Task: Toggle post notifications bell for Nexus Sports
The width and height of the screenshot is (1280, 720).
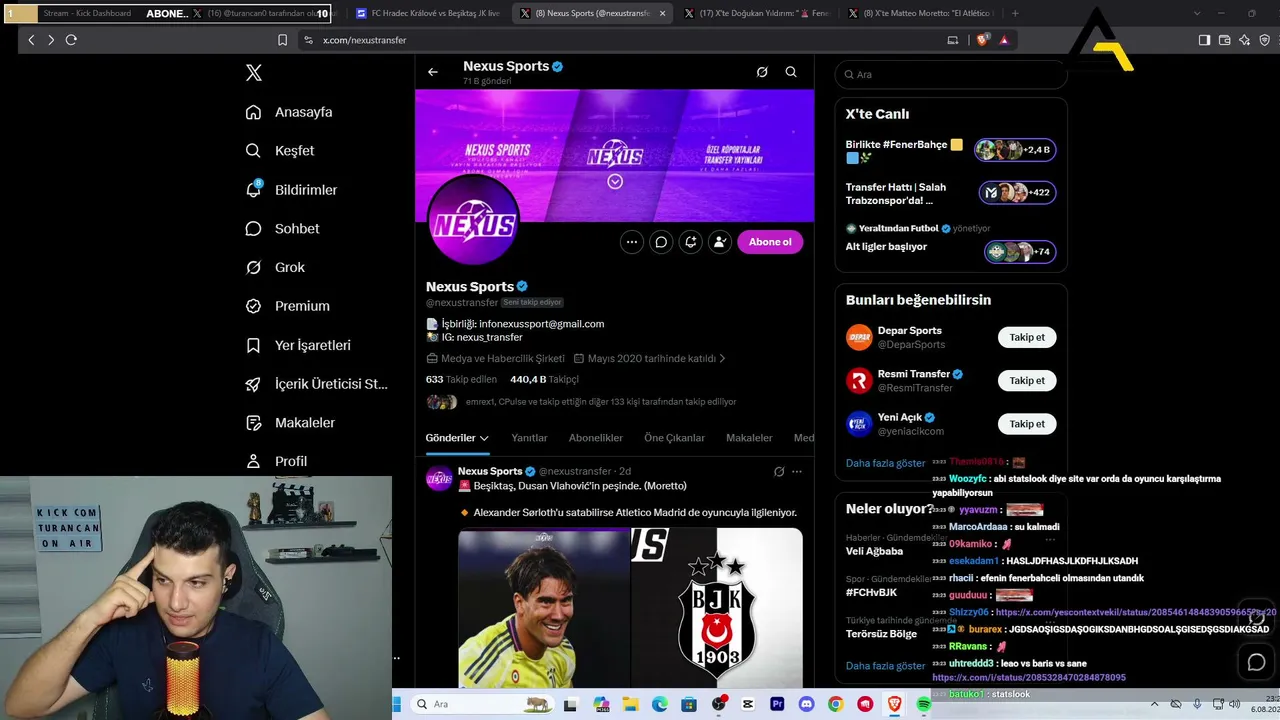Action: (690, 242)
